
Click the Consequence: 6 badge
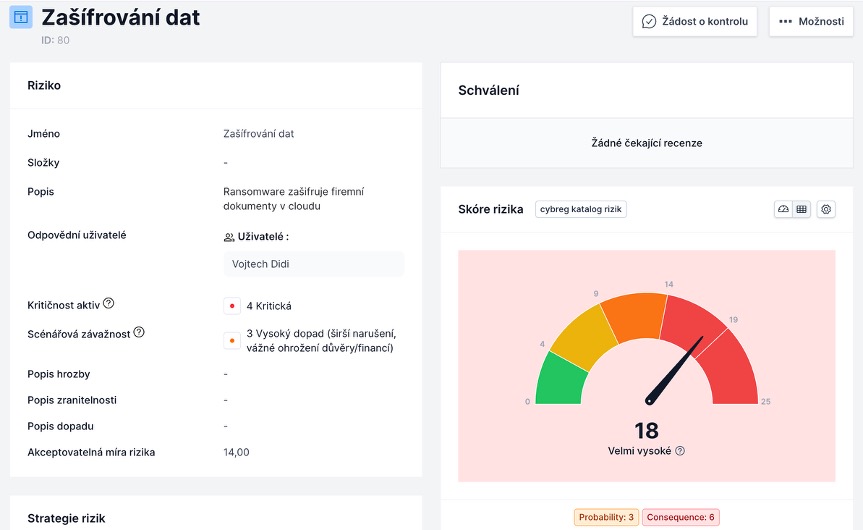coord(680,517)
